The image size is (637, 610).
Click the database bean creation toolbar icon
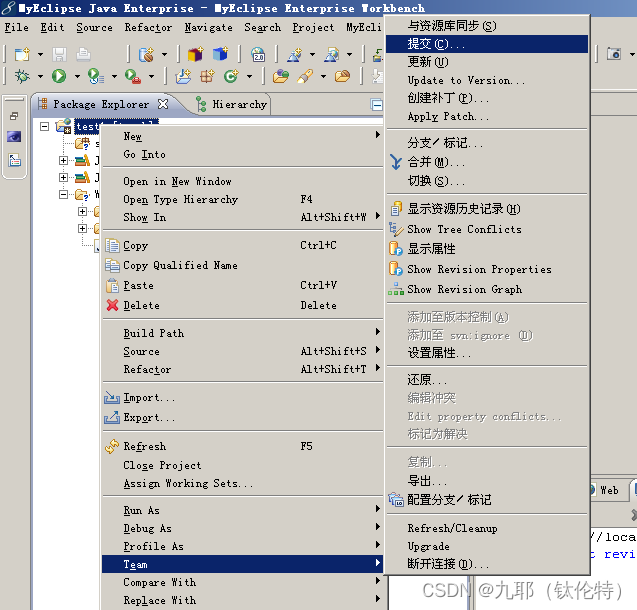[x=146, y=54]
